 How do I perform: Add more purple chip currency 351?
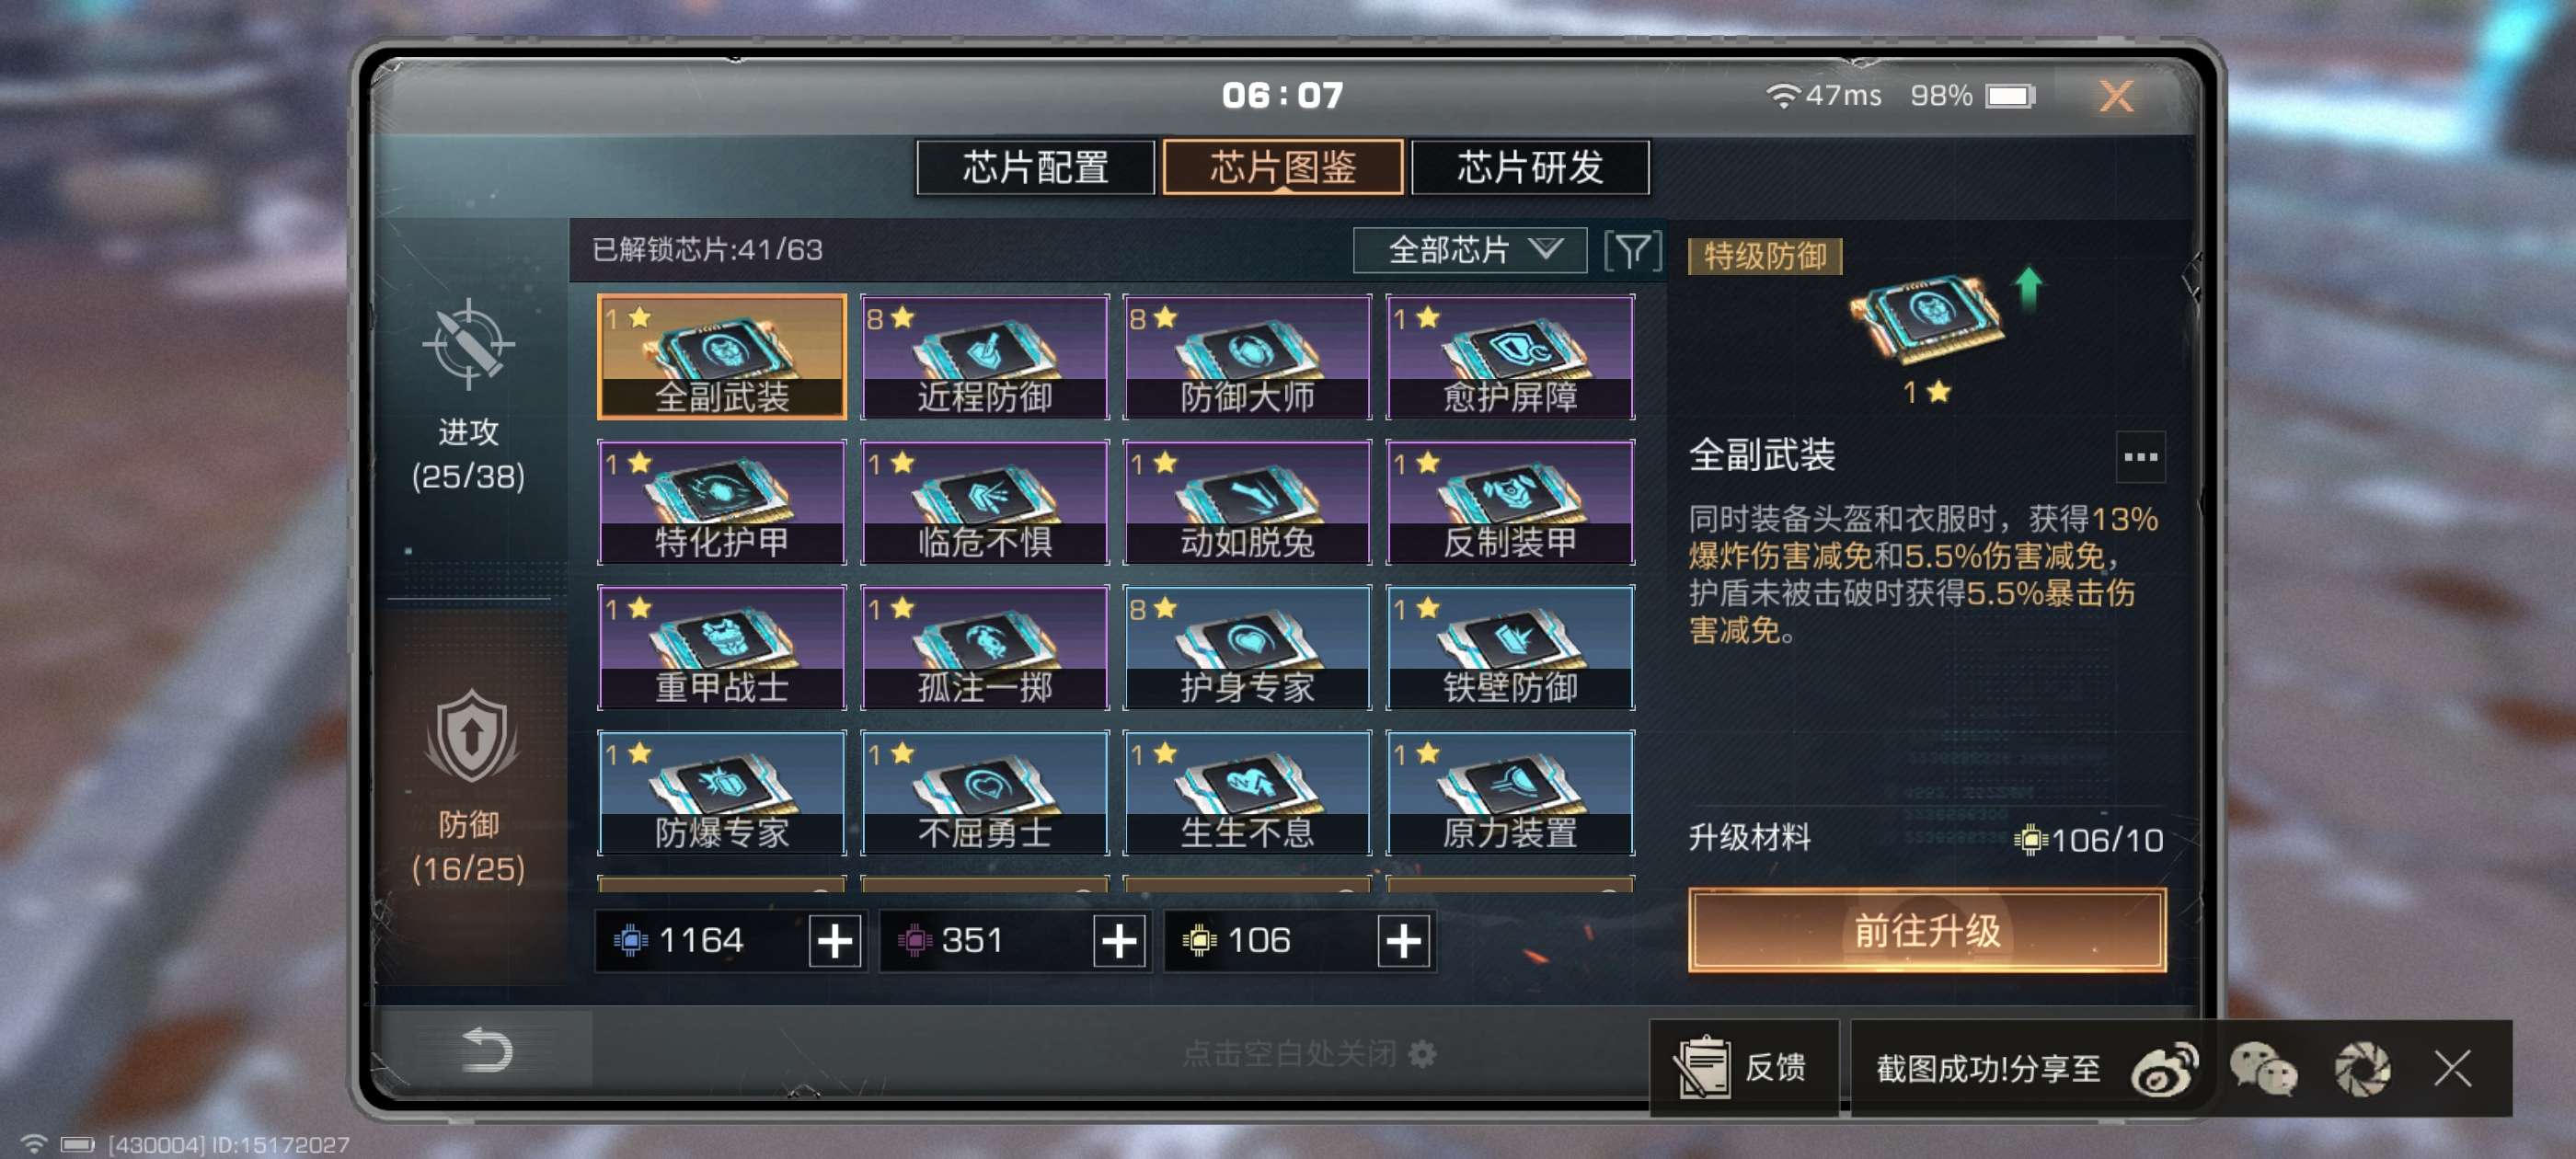[x=1119, y=940]
